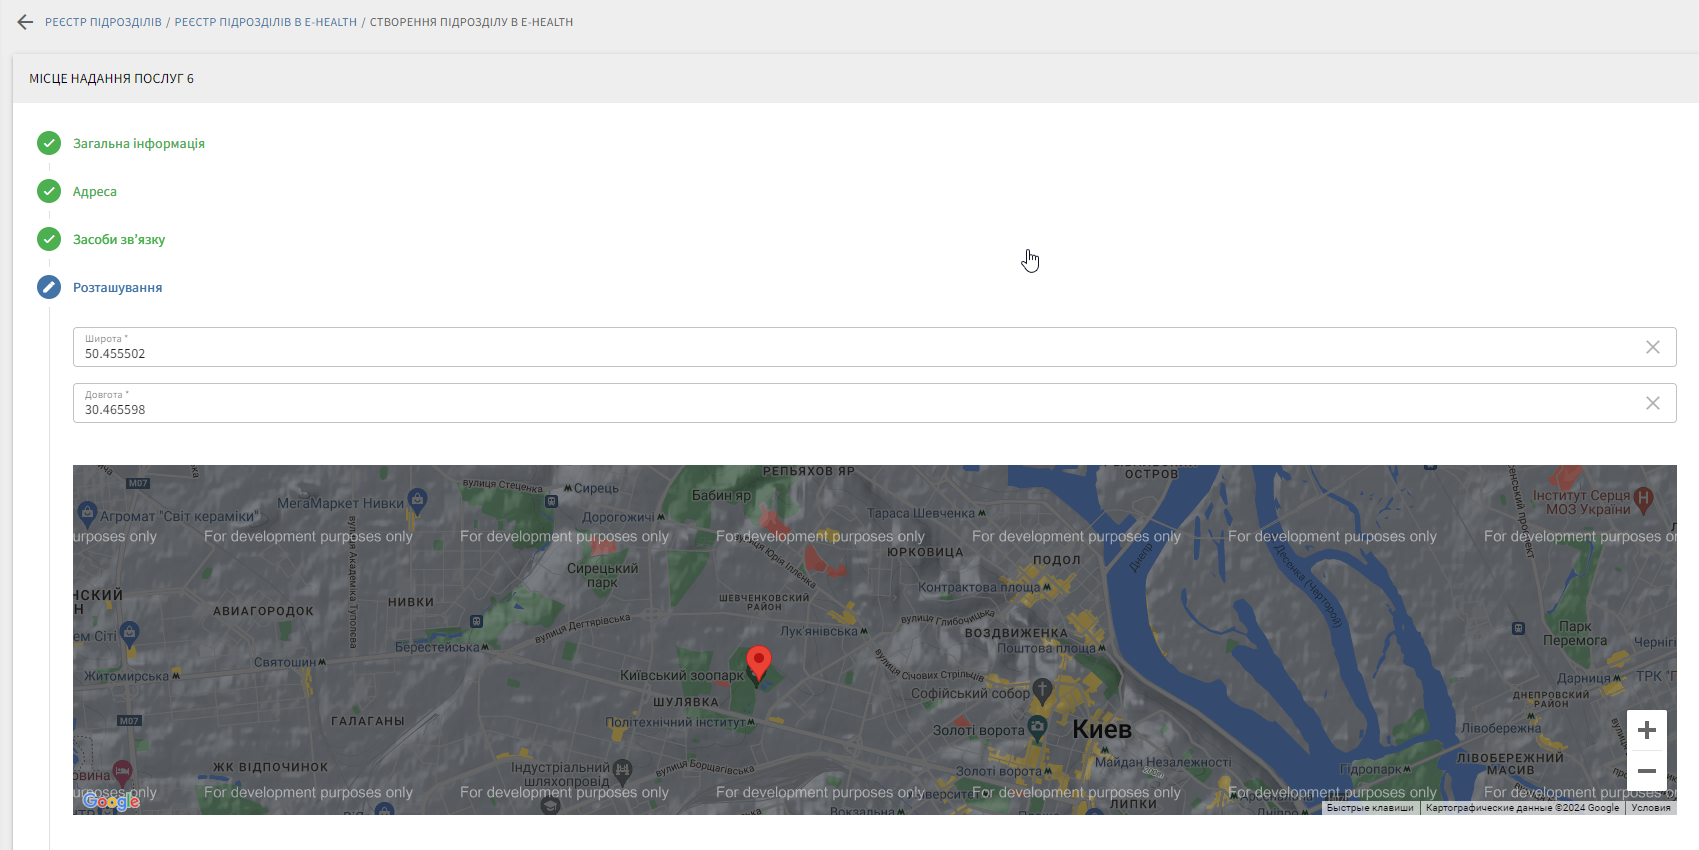The width and height of the screenshot is (1699, 850).
Task: Click the Розташування step edit icon
Action: click(x=49, y=287)
